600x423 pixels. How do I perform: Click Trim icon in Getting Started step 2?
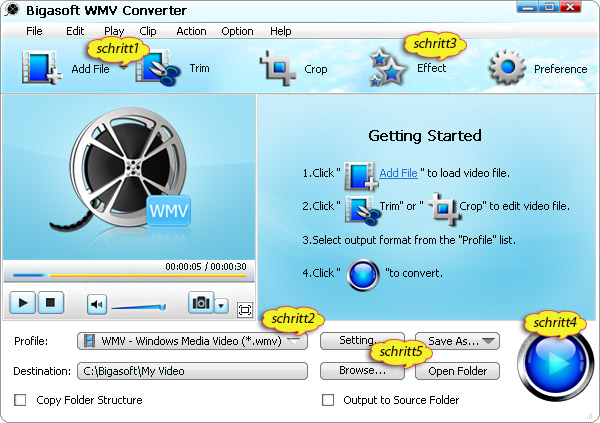pos(362,210)
